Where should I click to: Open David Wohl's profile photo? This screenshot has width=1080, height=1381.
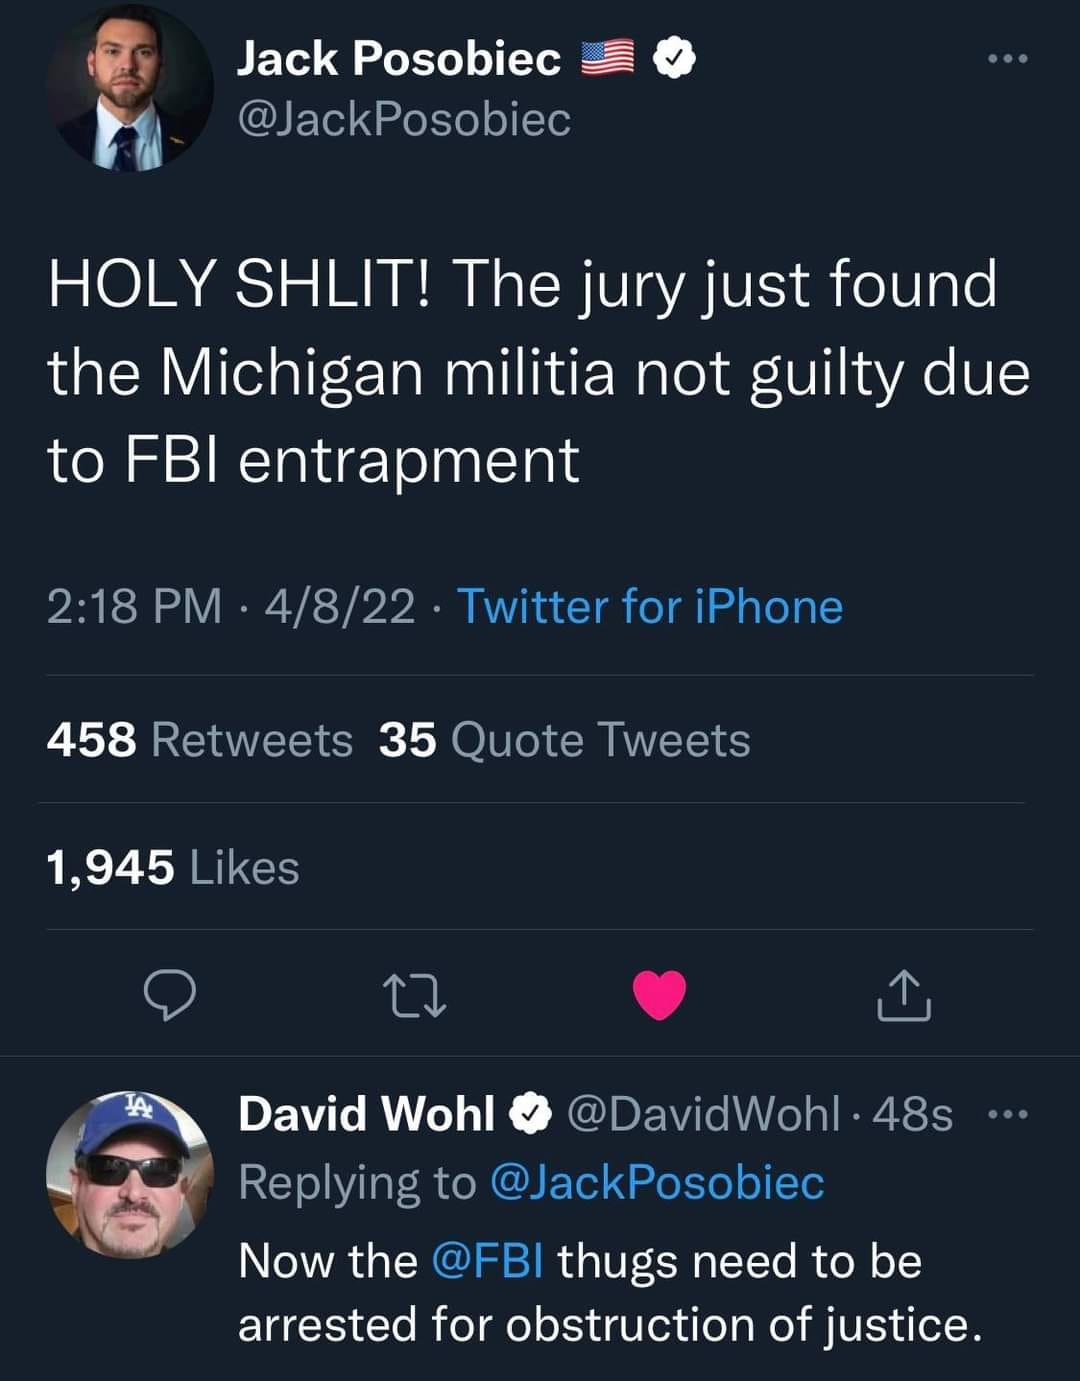coord(130,1174)
